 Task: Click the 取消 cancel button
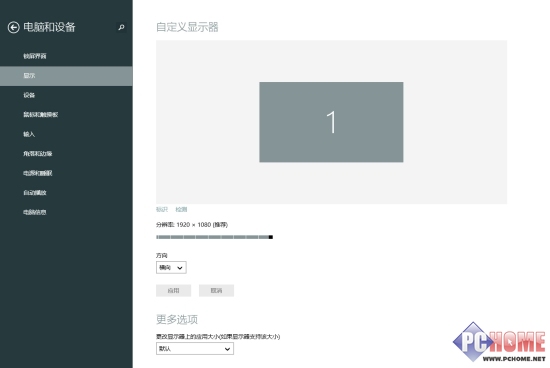coord(216,290)
